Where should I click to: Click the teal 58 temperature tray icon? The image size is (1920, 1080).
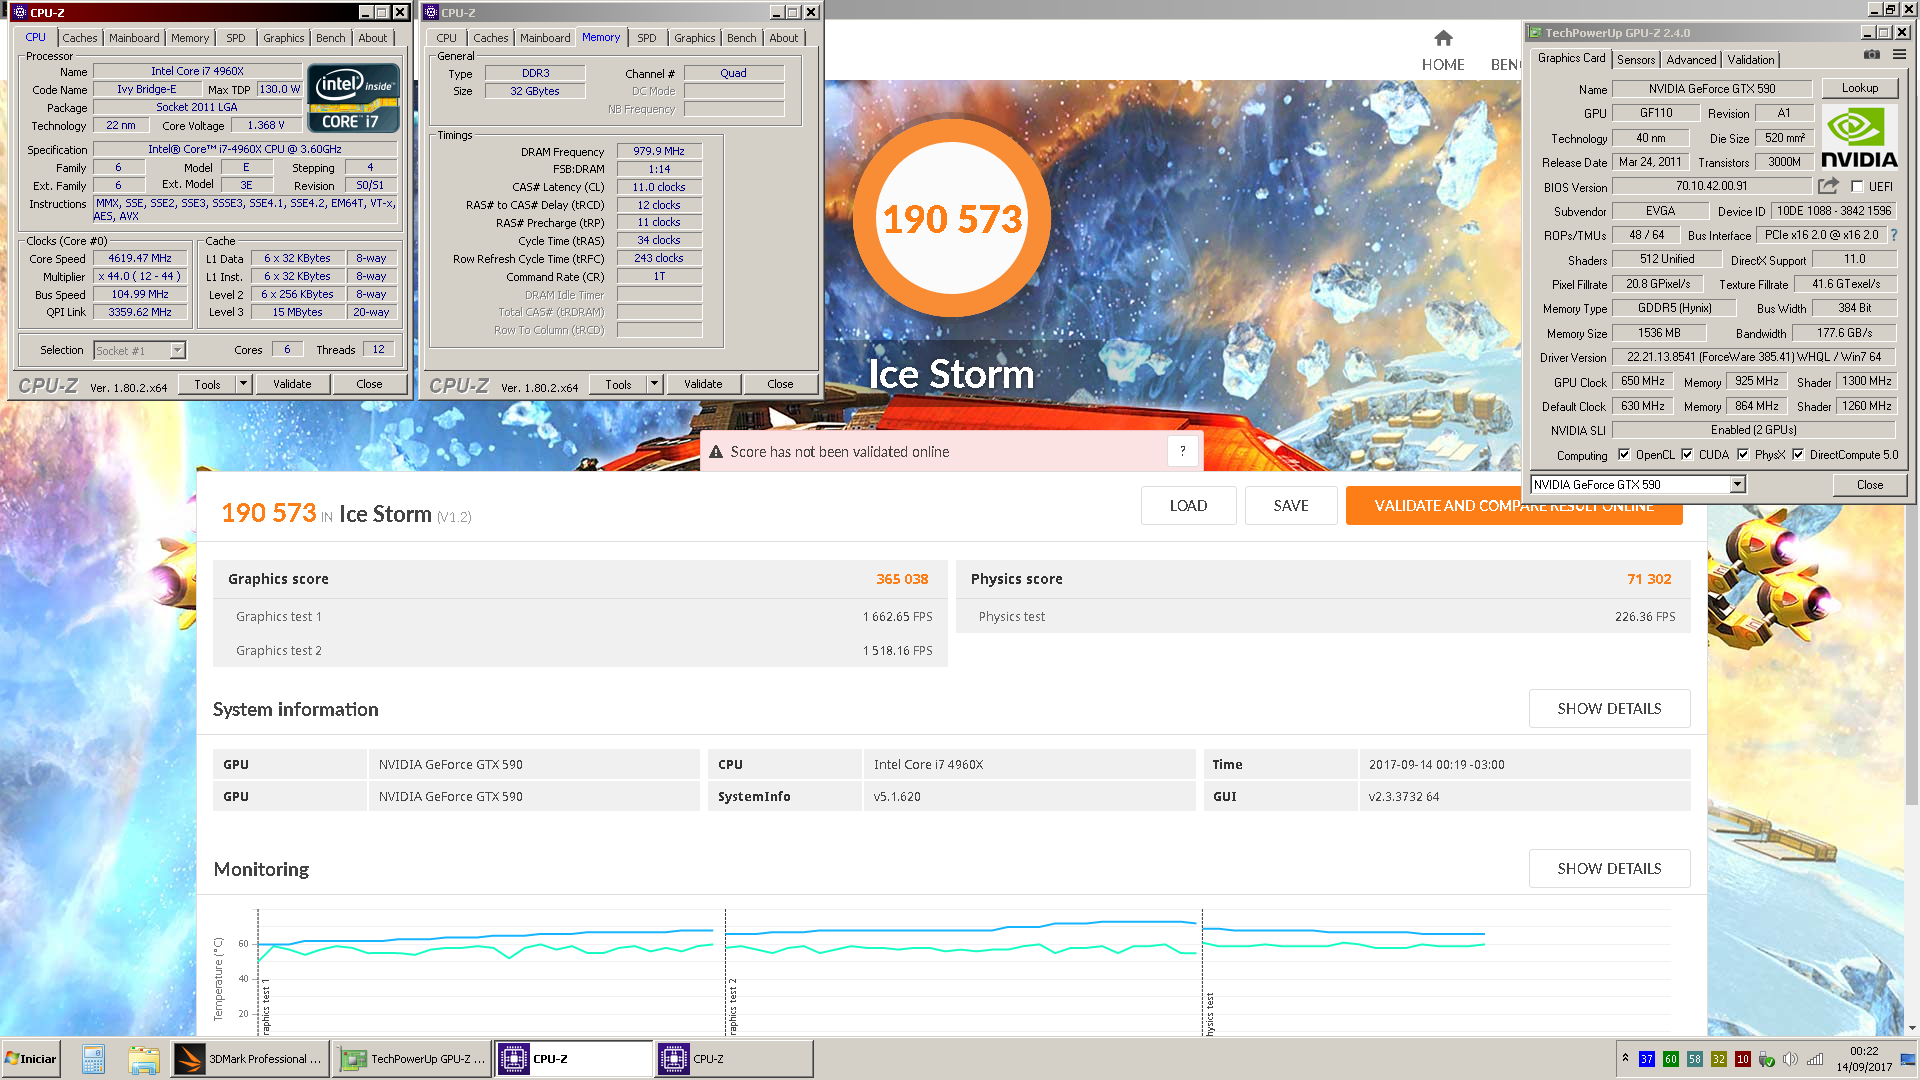click(1695, 1059)
